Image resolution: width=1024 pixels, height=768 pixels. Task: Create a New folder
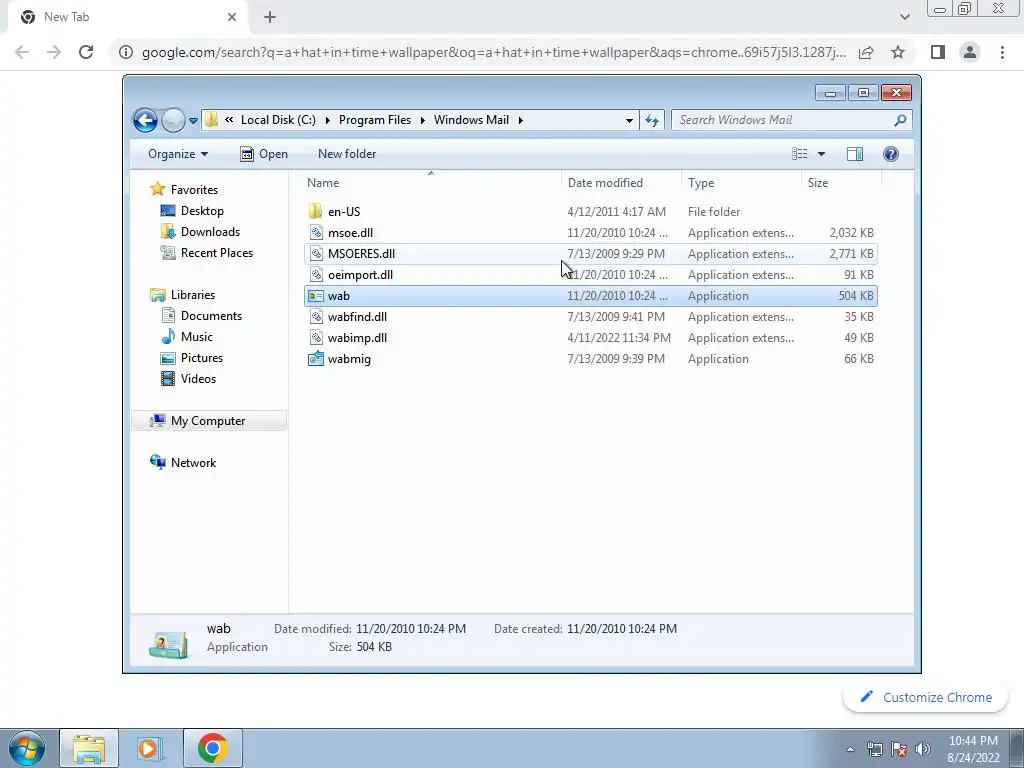347,154
